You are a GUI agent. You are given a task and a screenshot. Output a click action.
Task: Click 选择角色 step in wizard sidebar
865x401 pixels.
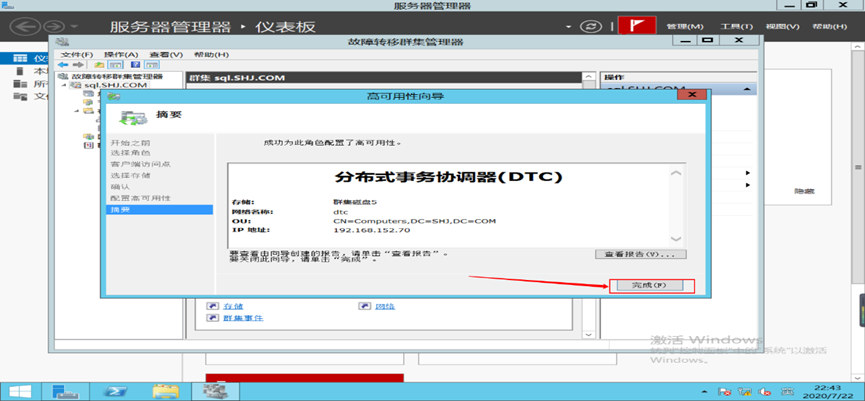(x=130, y=152)
